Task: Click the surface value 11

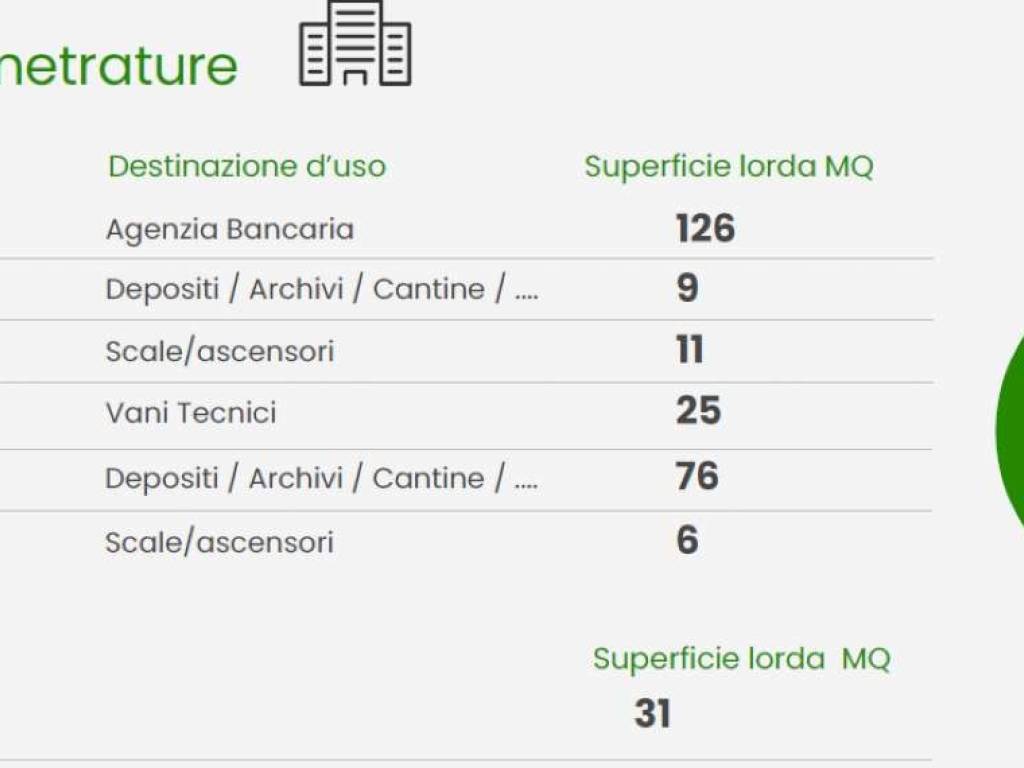Action: (x=690, y=351)
